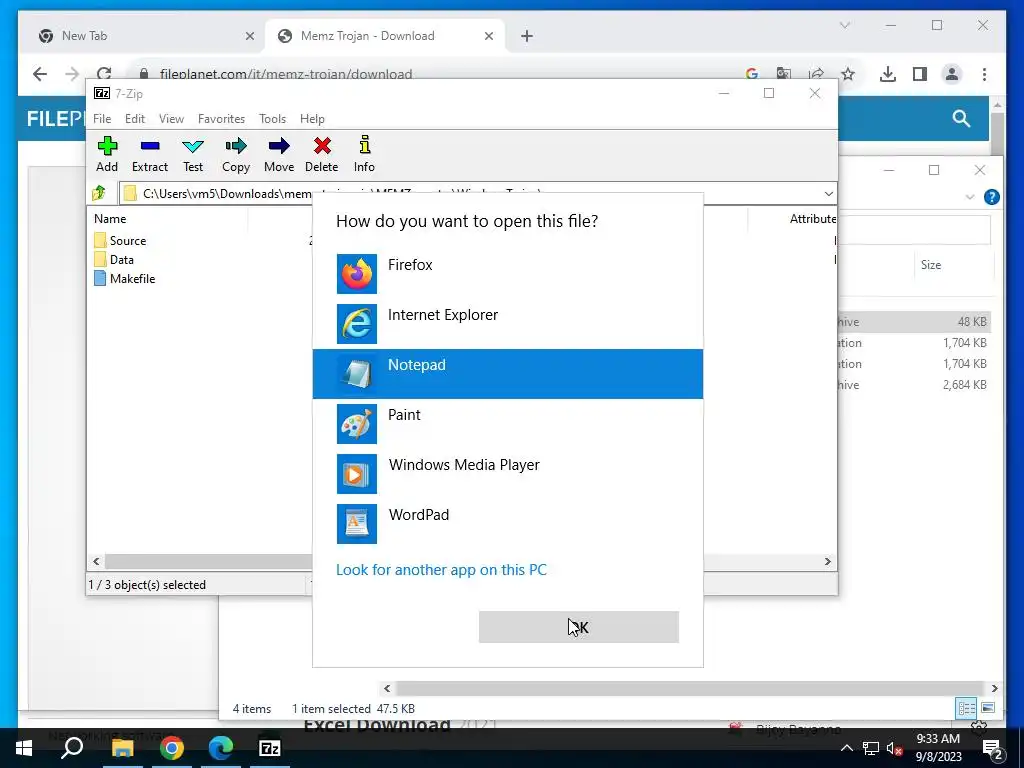Choose Firefox to open the file

[x=508, y=274]
